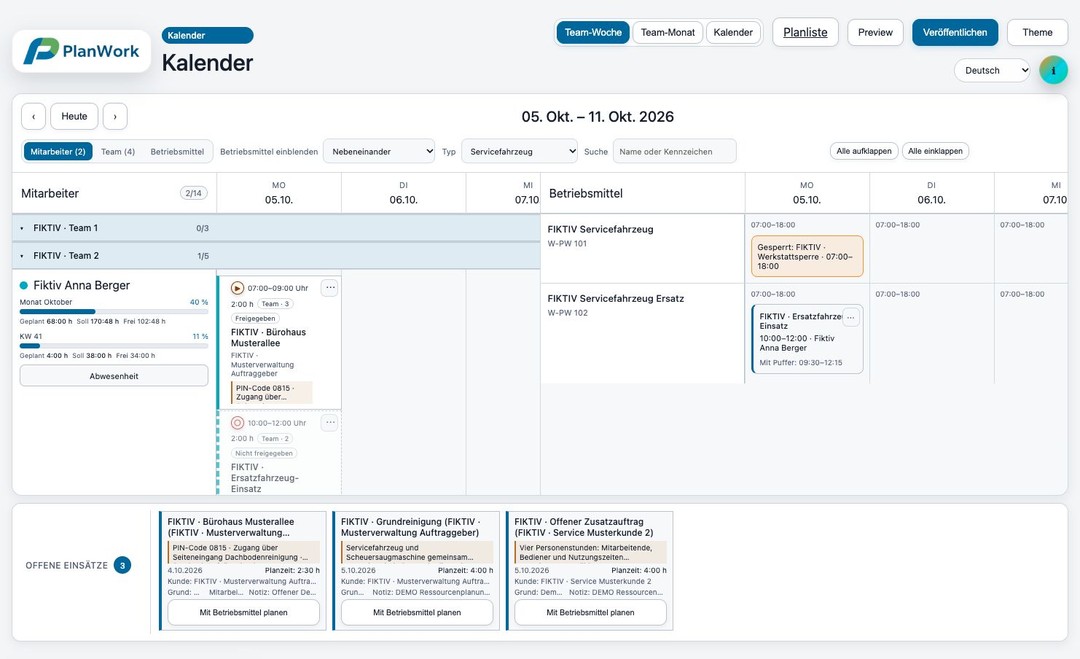The image size is (1080, 659).
Task: Click play status icon of 07:00–09:00 shift
Action: [x=238, y=288]
